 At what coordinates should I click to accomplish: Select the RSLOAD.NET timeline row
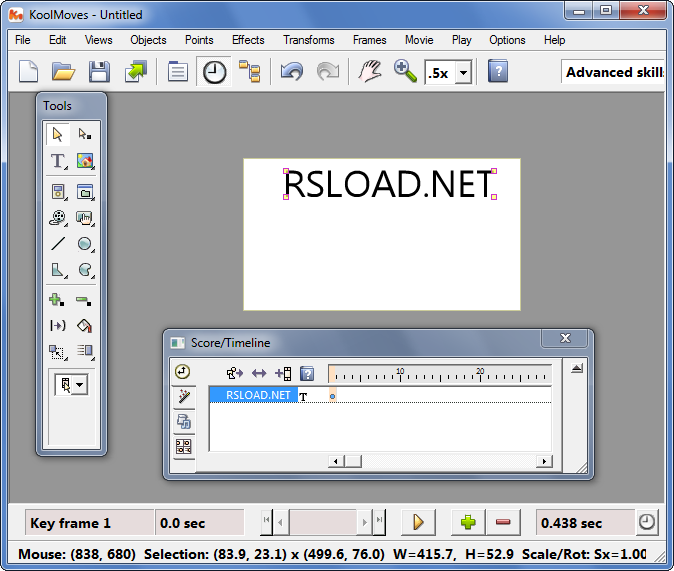coord(254,395)
